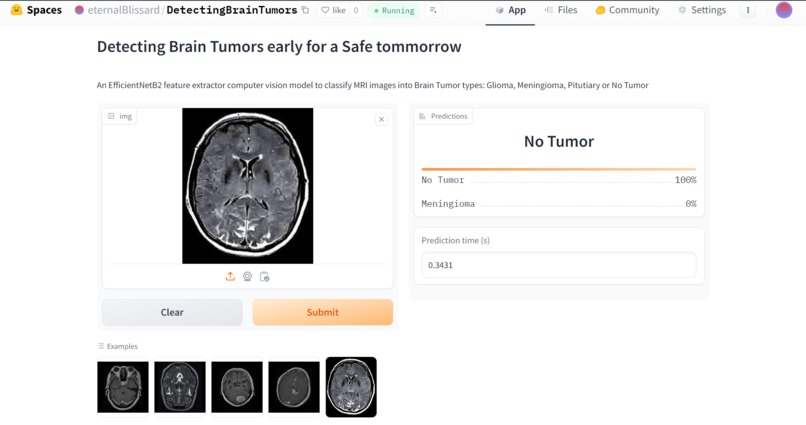Click the large No Tumor result heading

pos(559,141)
